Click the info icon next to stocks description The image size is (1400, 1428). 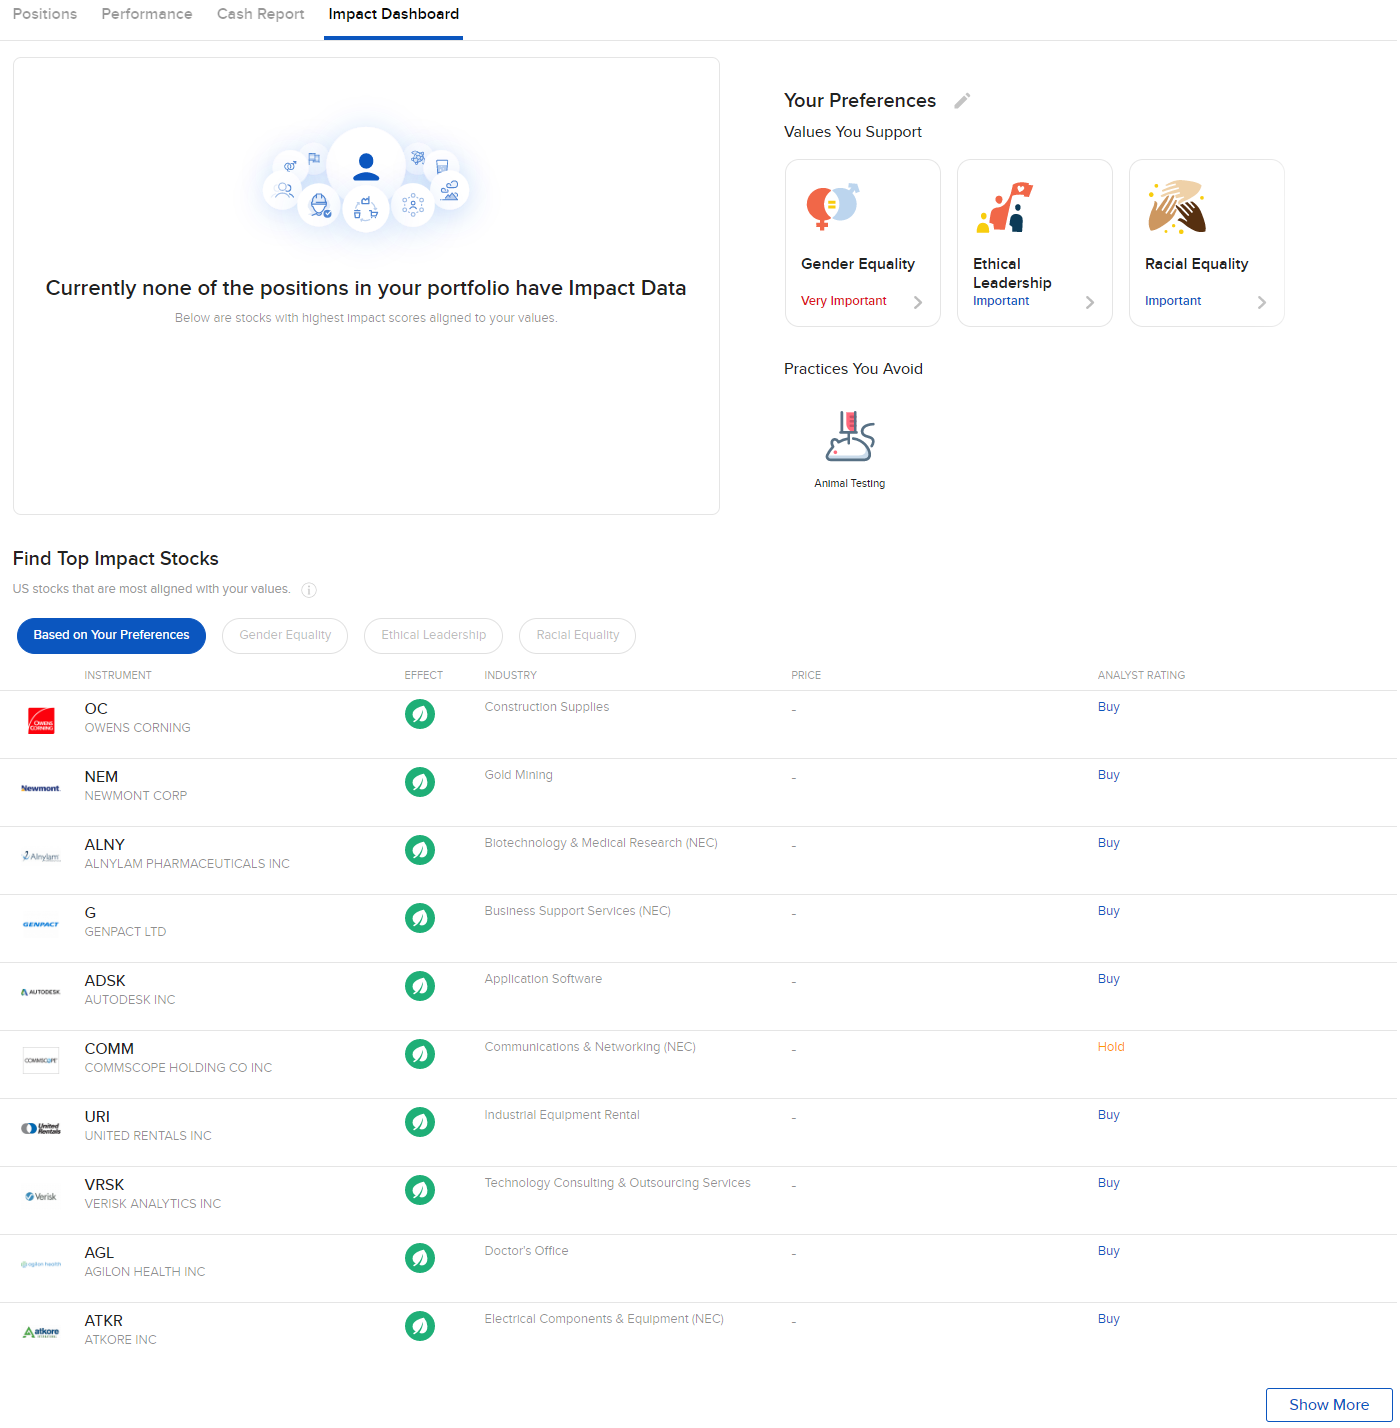[x=309, y=590]
